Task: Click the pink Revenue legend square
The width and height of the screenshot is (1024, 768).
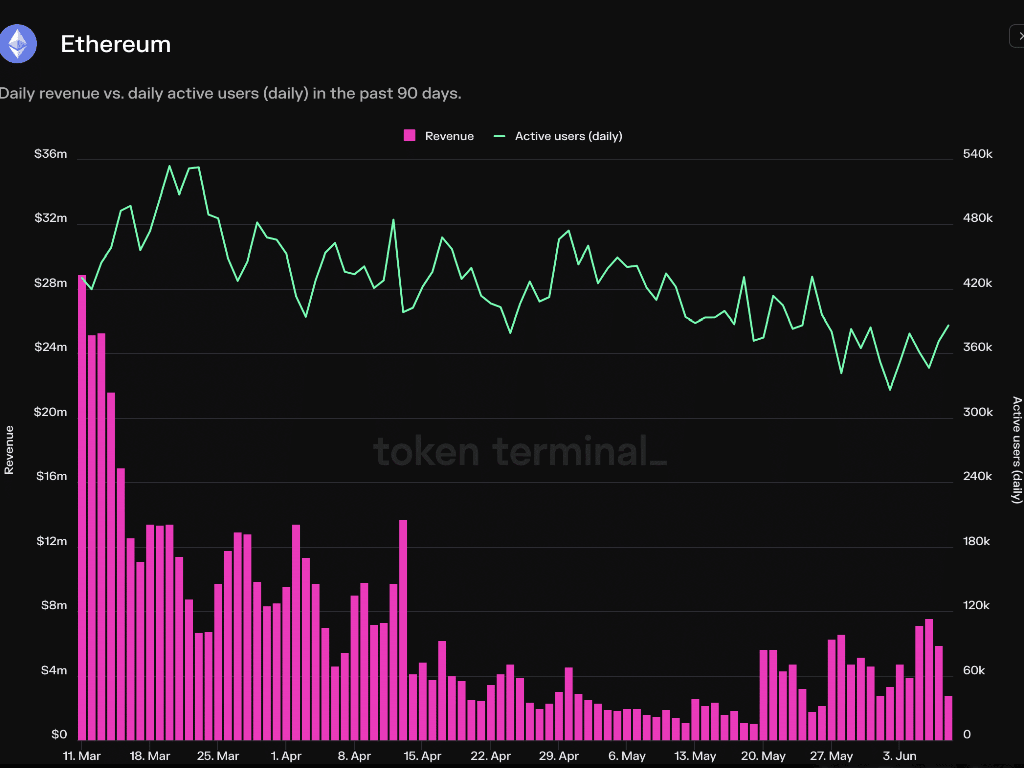Action: [409, 136]
